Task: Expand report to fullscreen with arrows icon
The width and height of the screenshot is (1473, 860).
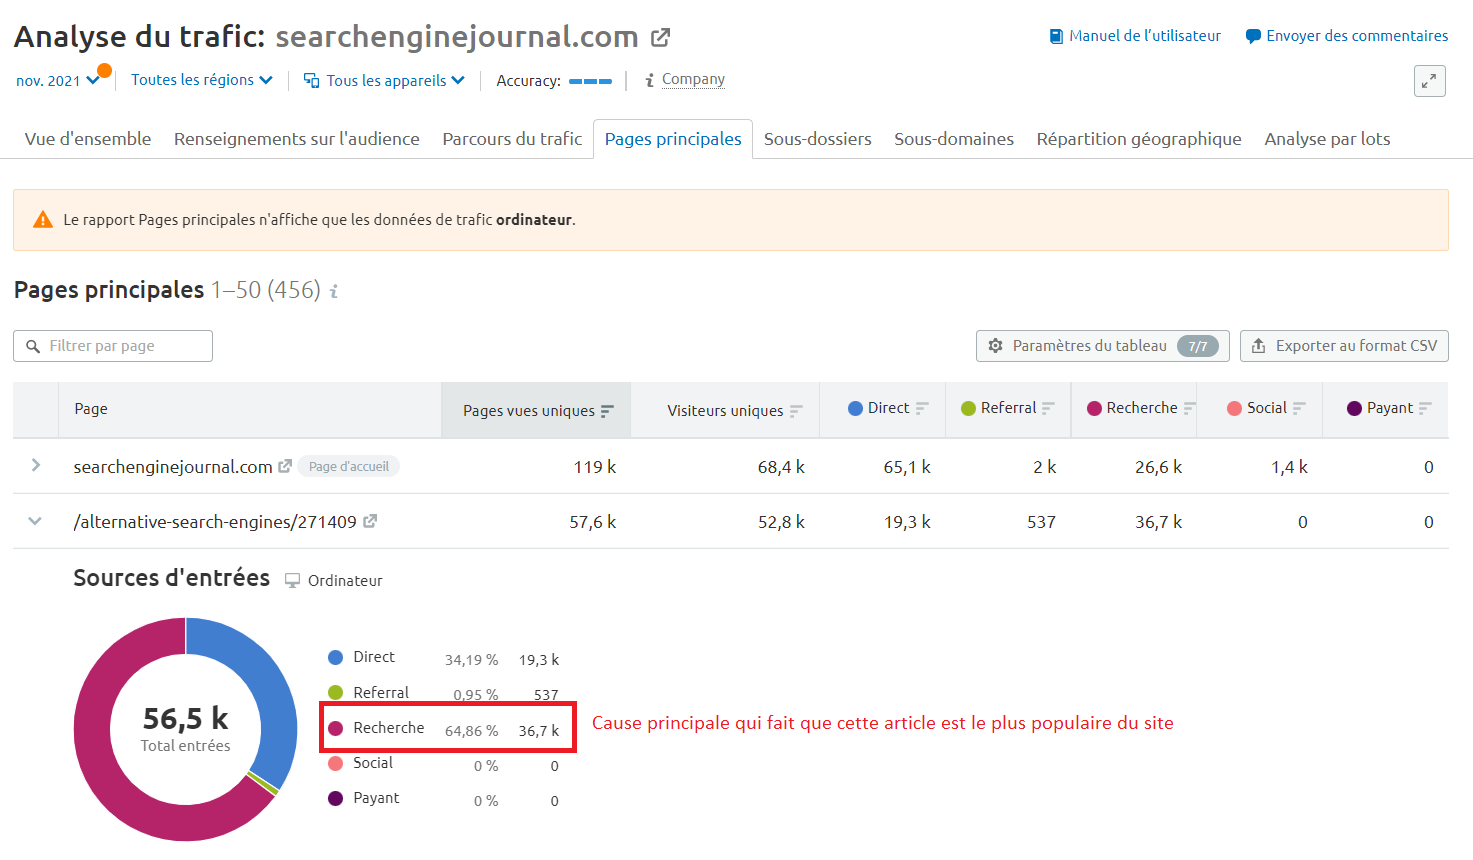Action: pyautogui.click(x=1430, y=81)
